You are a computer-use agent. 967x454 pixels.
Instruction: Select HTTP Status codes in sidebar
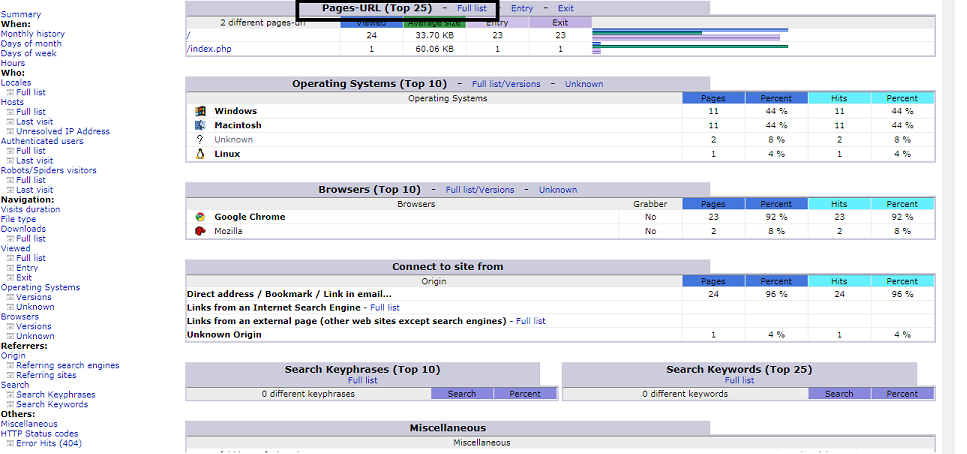pyautogui.click(x=40, y=433)
